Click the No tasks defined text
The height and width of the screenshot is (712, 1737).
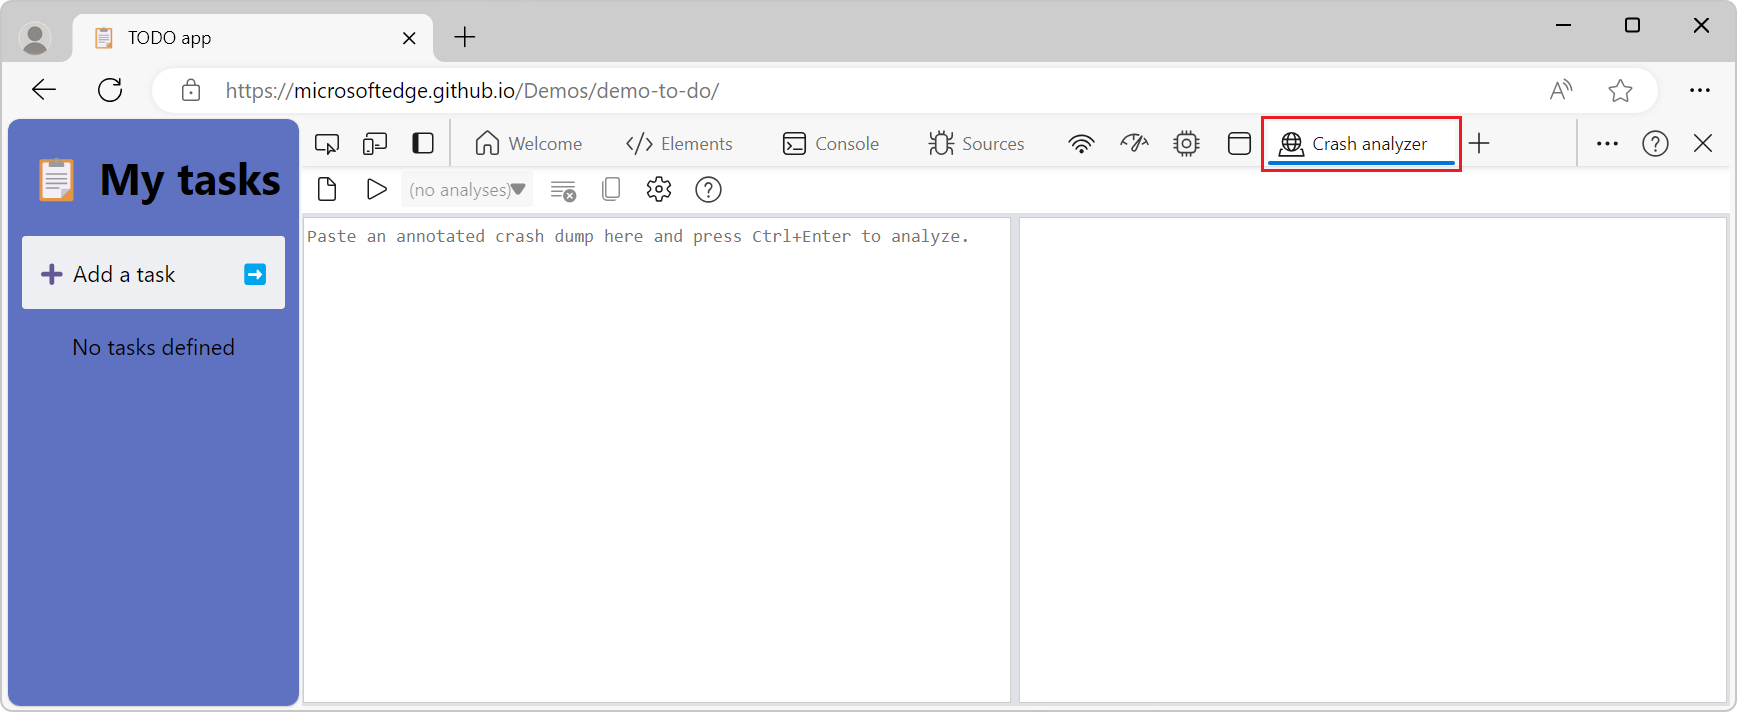coord(153,347)
